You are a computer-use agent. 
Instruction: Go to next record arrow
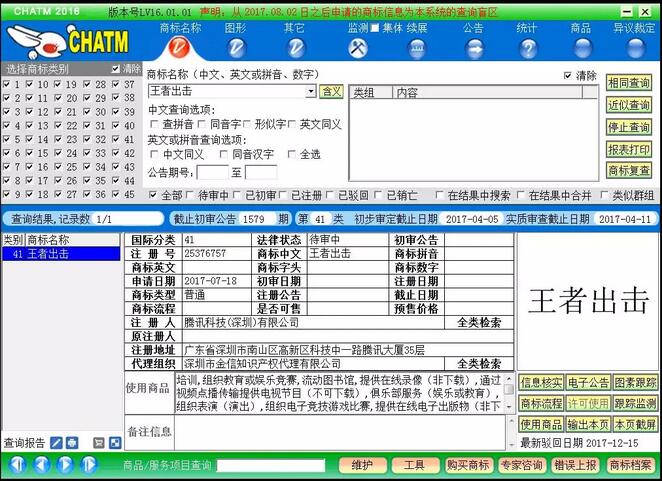pyautogui.click(x=65, y=465)
